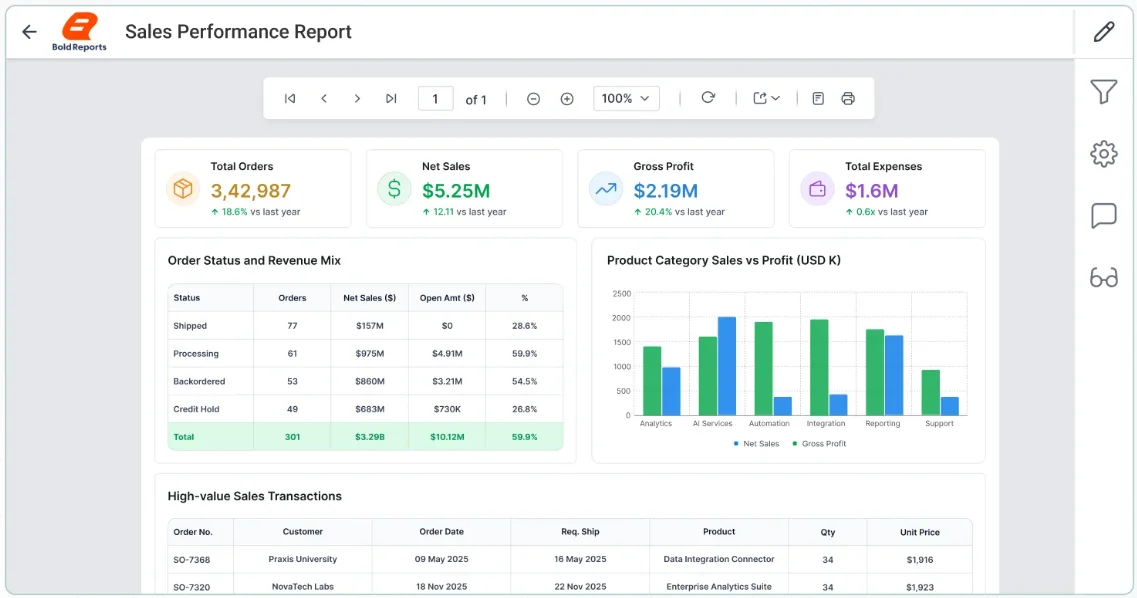Click the Net Sales dollar icon
Screen dimensions: 1137x598
point(394,189)
